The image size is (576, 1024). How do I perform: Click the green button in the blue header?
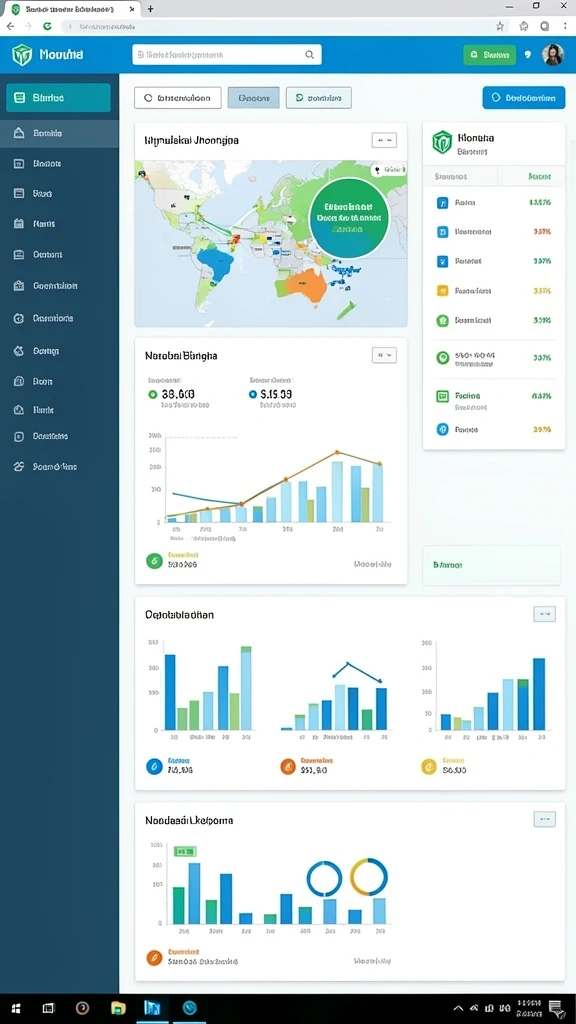pyautogui.click(x=489, y=56)
